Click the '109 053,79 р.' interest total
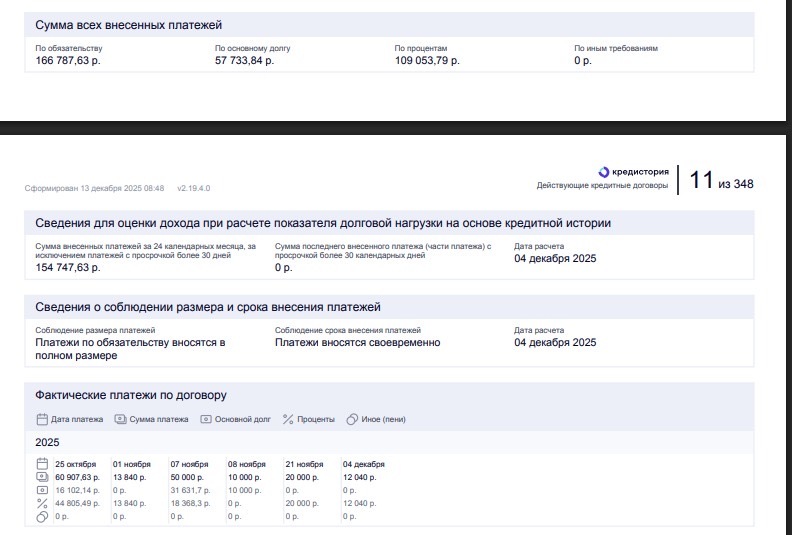The width and height of the screenshot is (792, 535). 427,61
